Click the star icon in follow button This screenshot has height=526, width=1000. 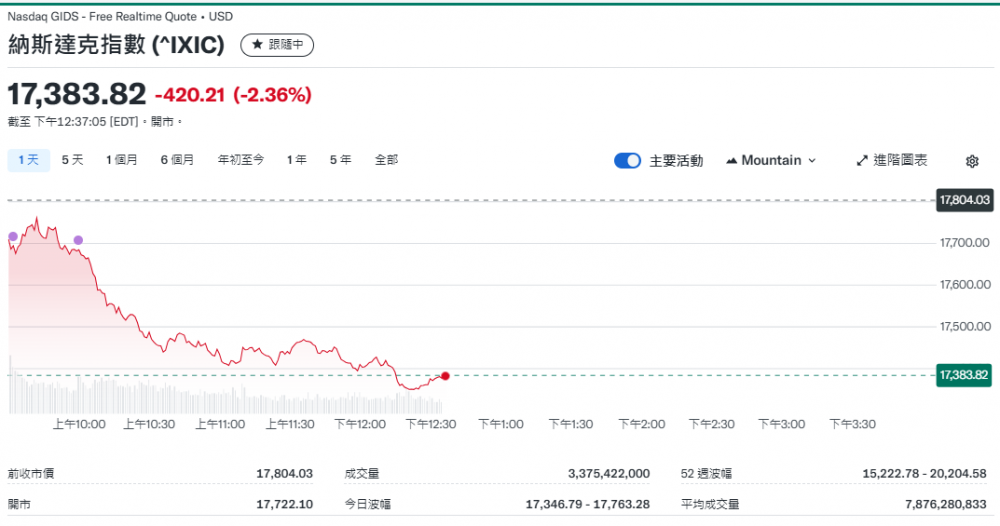click(x=258, y=45)
